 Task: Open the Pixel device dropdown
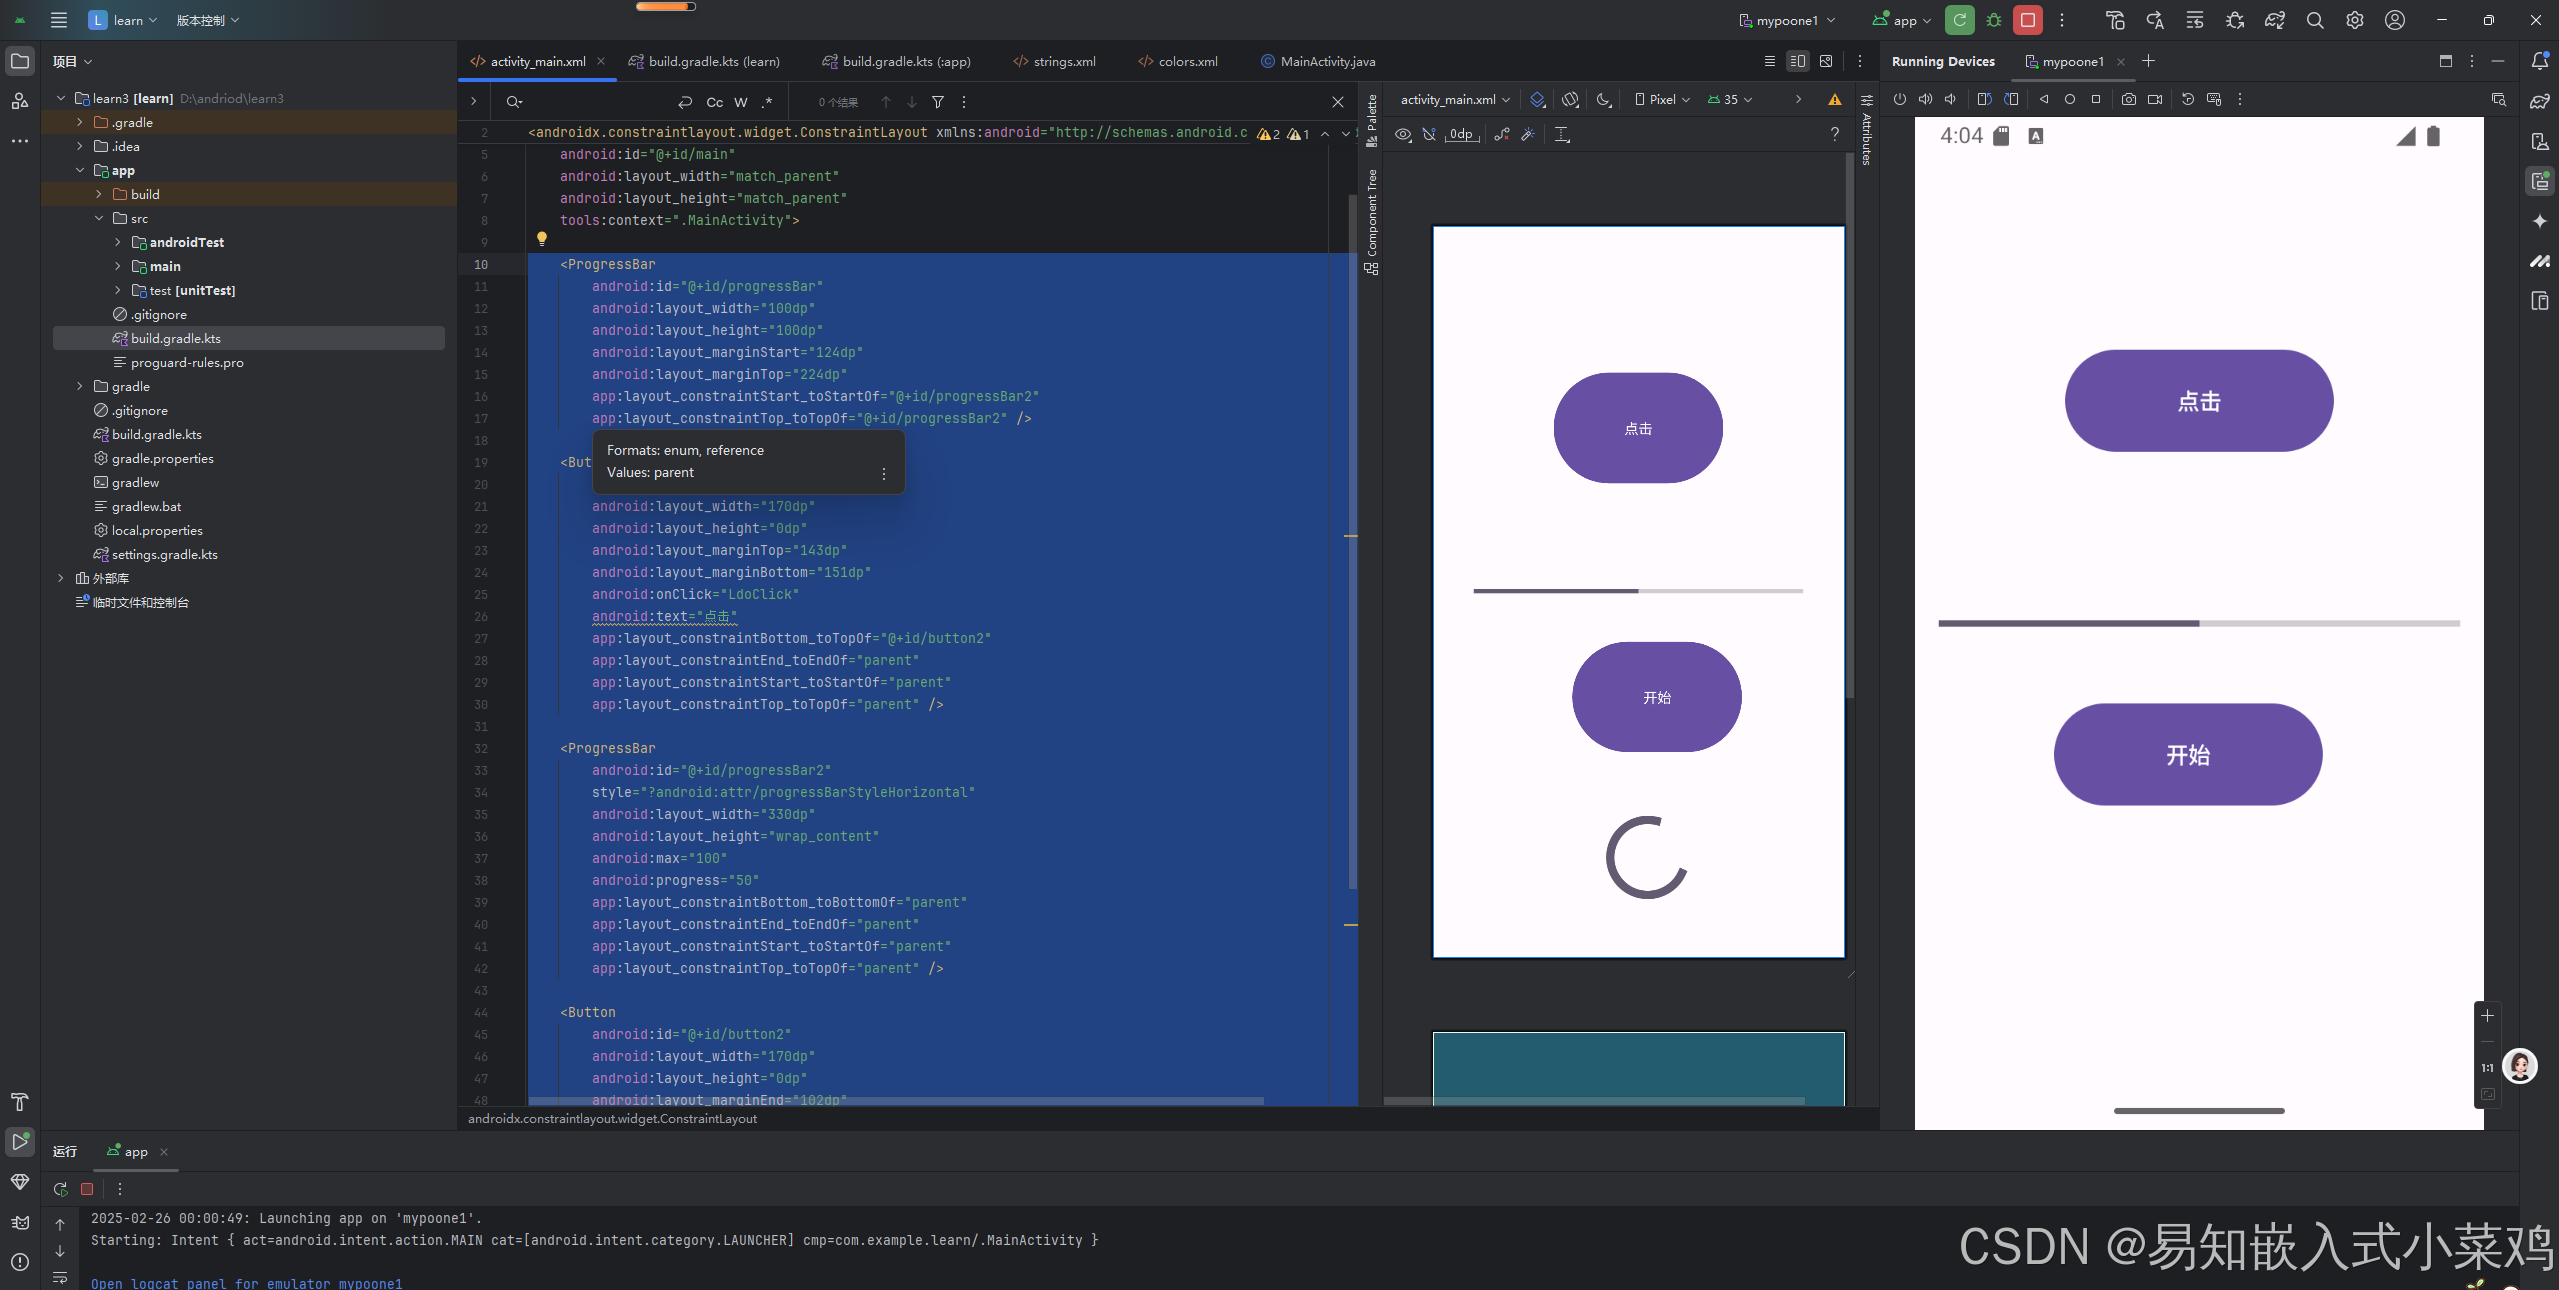tap(1662, 99)
